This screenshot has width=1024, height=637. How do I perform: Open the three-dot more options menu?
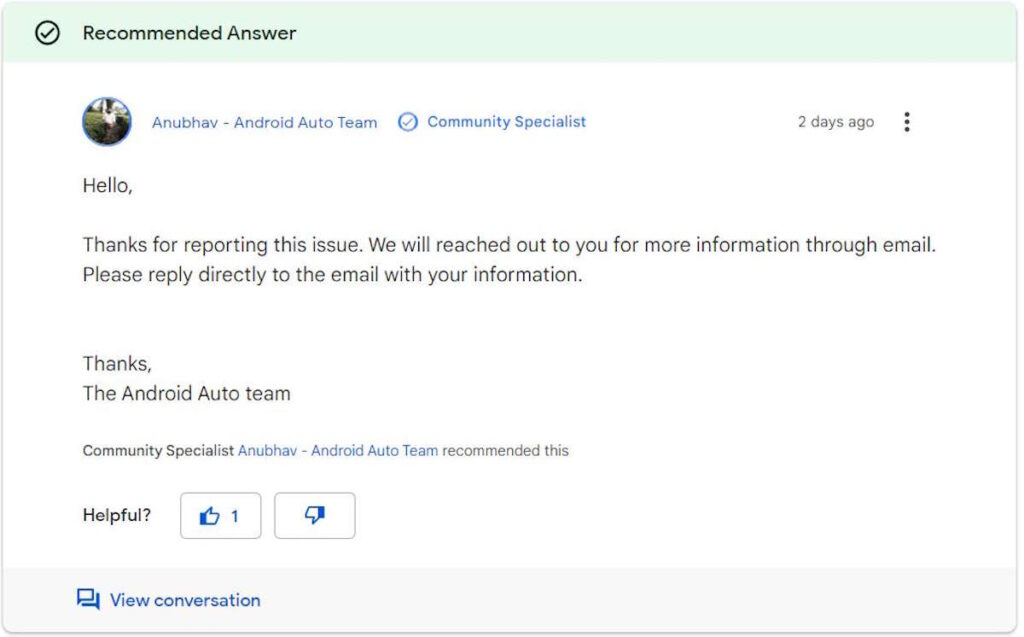tap(906, 122)
